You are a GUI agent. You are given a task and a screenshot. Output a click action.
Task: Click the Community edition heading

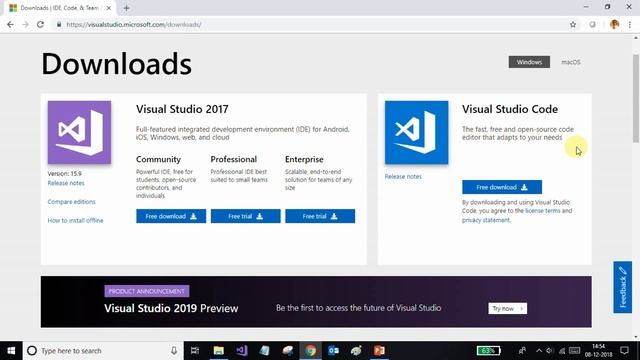158,159
